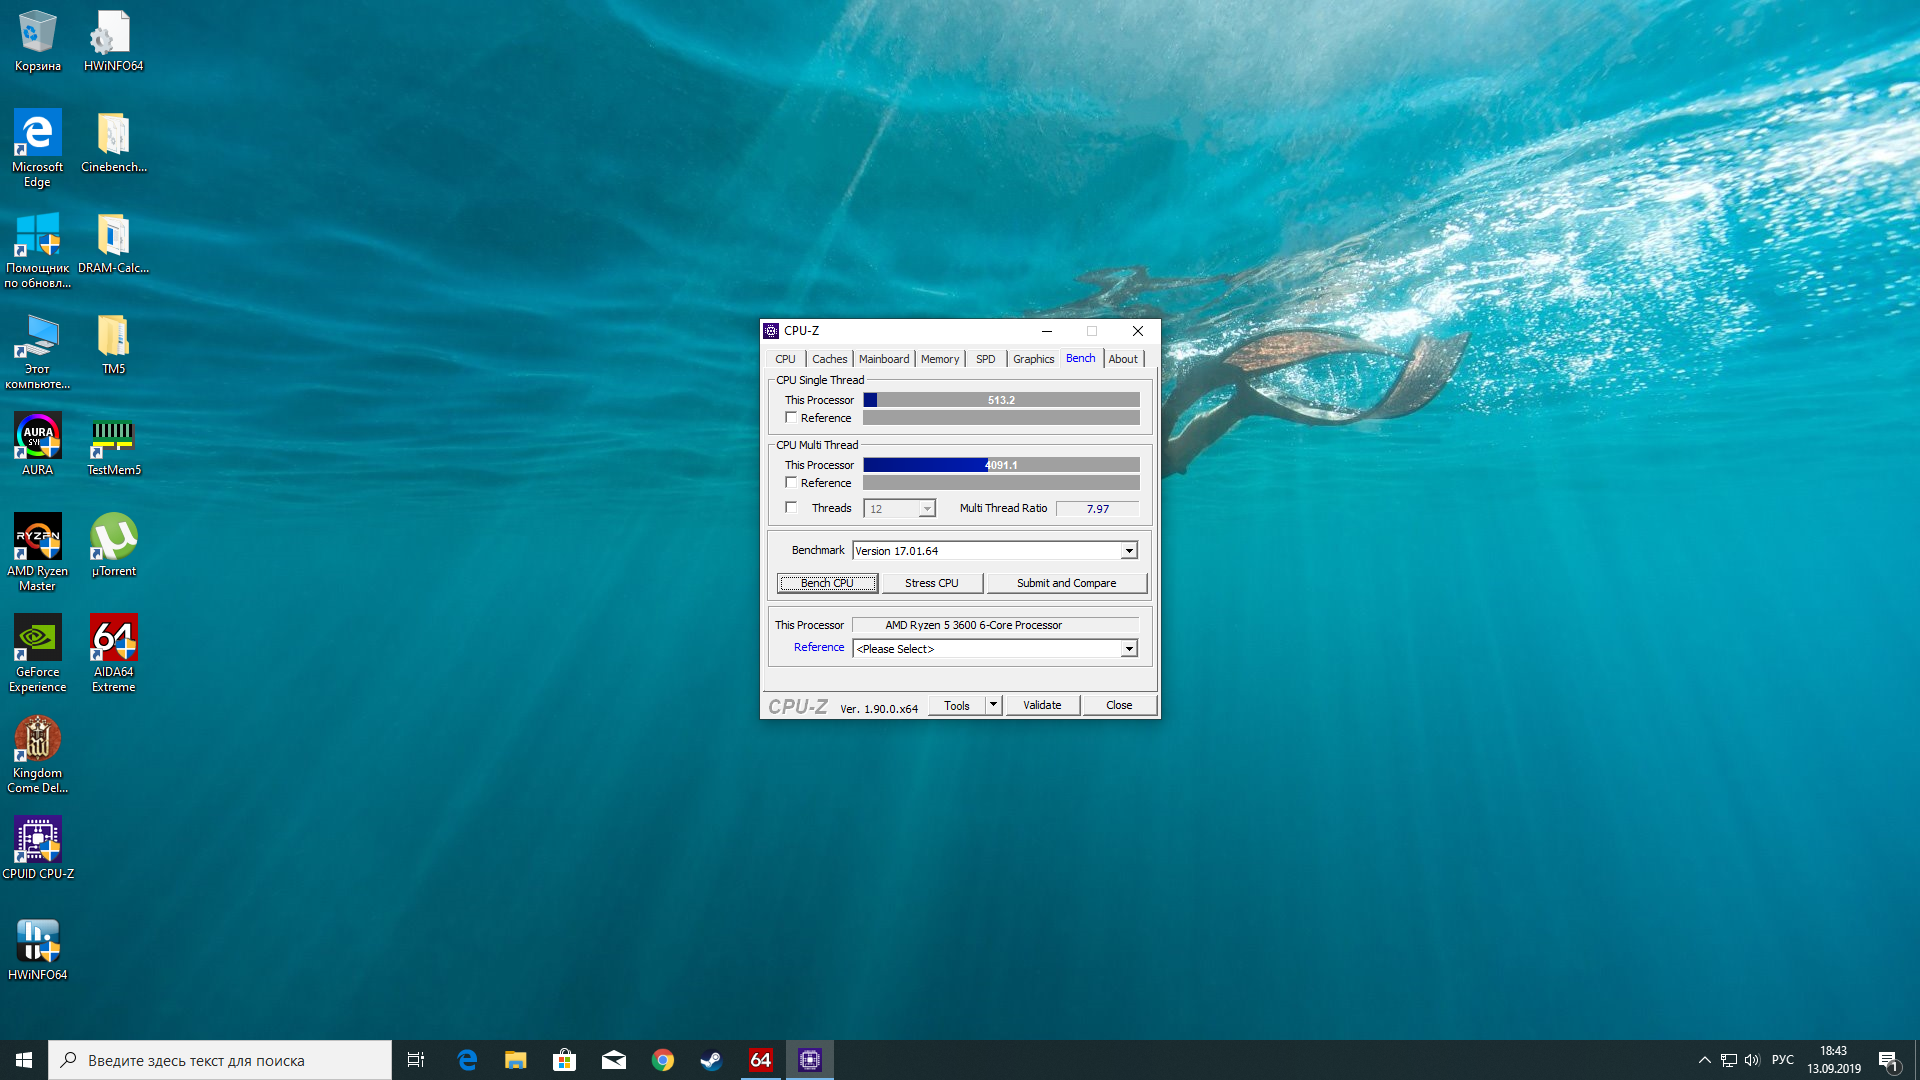1920x1080 pixels.
Task: Check the Threads checkbox
Action: pyautogui.click(x=791, y=508)
